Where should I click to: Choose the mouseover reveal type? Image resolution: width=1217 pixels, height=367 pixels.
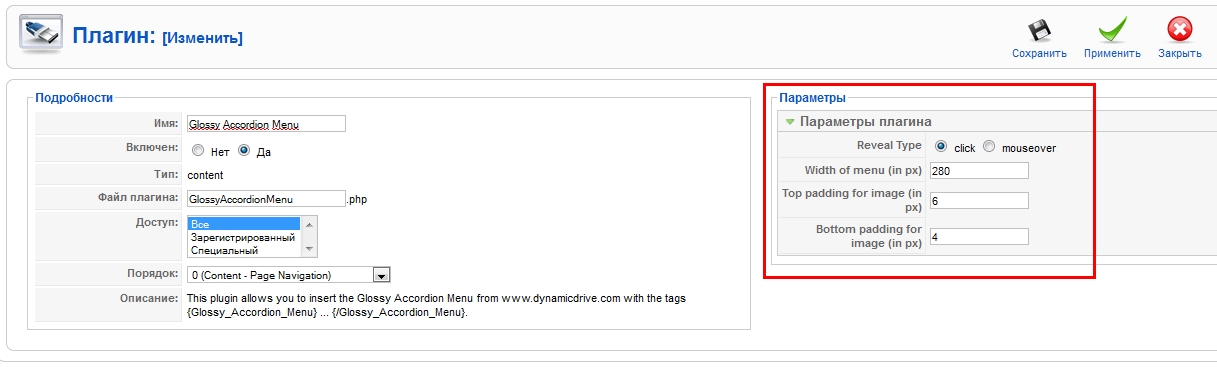coord(989,147)
